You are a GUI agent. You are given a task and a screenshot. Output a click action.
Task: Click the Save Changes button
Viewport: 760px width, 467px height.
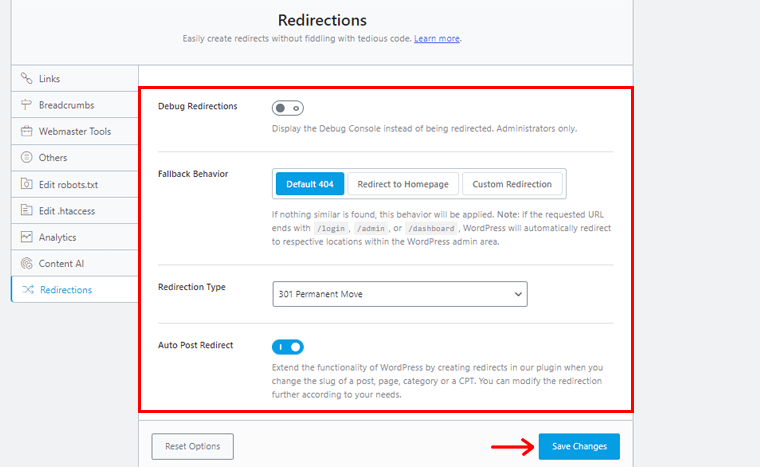(x=579, y=446)
